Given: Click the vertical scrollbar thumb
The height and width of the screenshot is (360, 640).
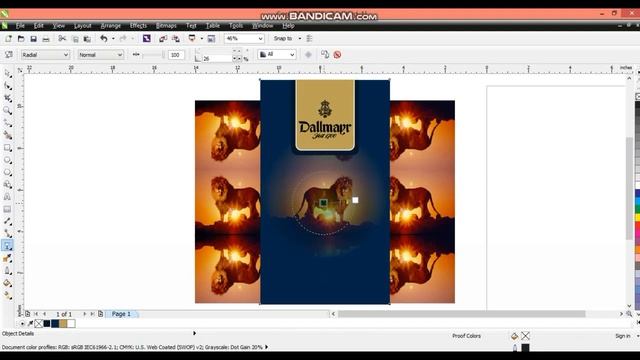Looking at the screenshot, I should tap(629, 188).
